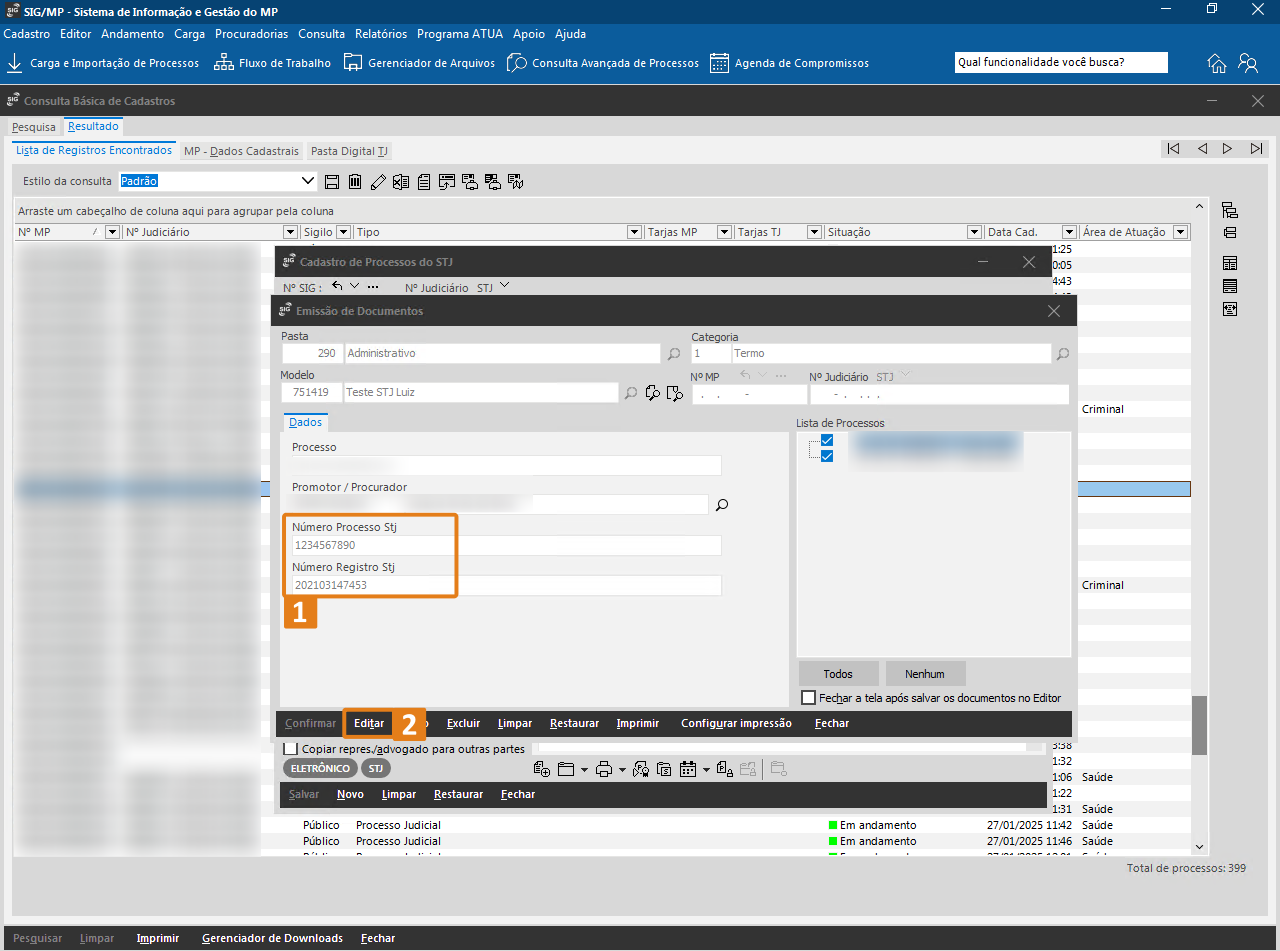The height and width of the screenshot is (951, 1280).
Task: Open the Cadastro menu
Action: [x=27, y=34]
